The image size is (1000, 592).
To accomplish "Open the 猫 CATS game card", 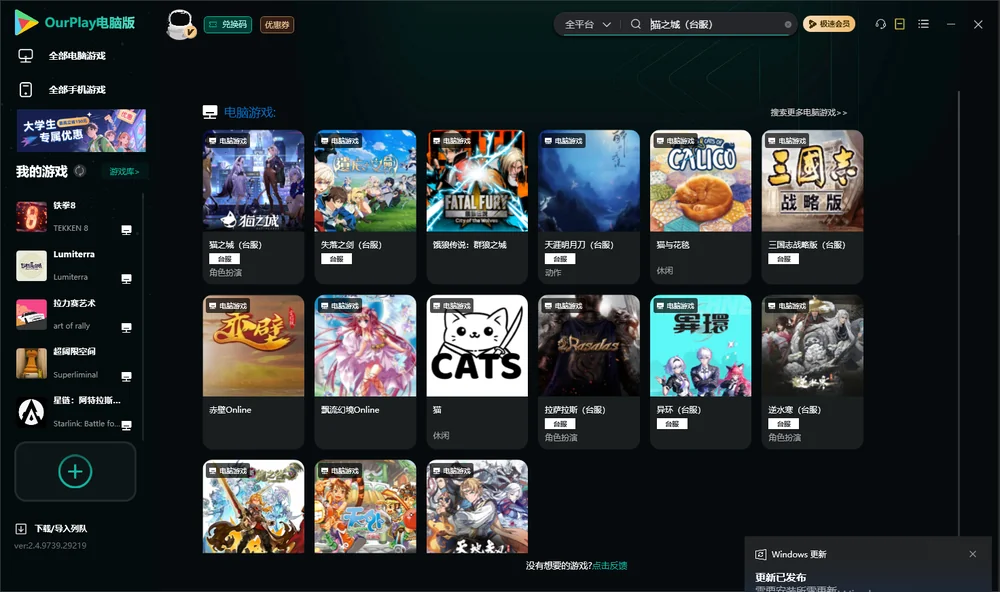I will (x=477, y=372).
